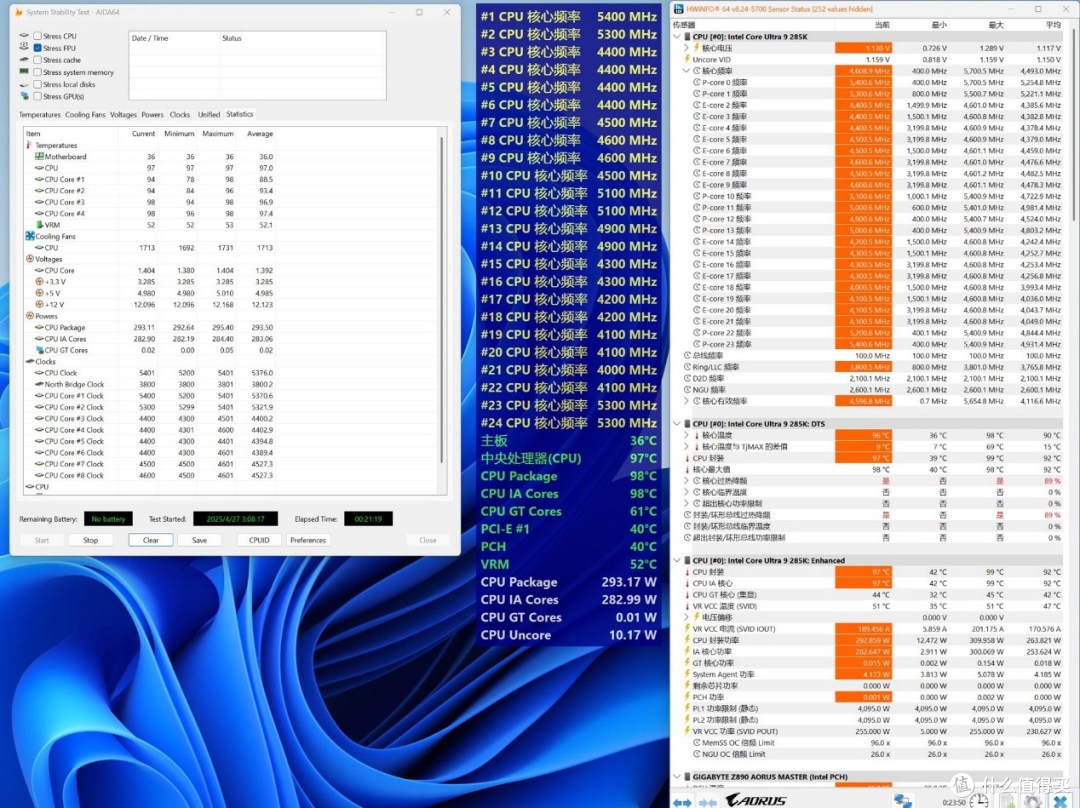
Task: Tick the Stress local disks checkbox
Action: (x=38, y=84)
